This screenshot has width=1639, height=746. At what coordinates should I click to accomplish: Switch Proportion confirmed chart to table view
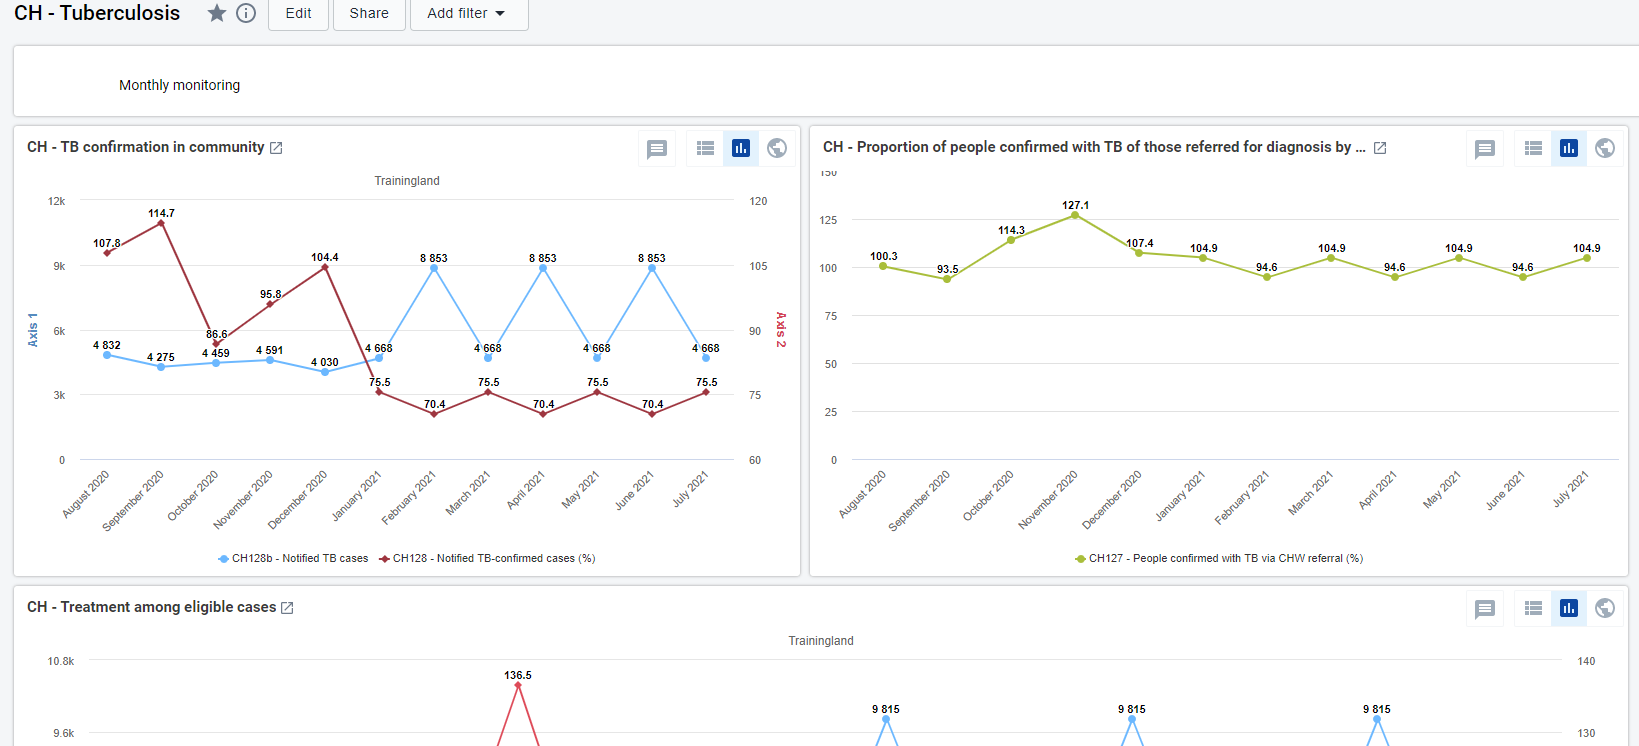click(1533, 148)
